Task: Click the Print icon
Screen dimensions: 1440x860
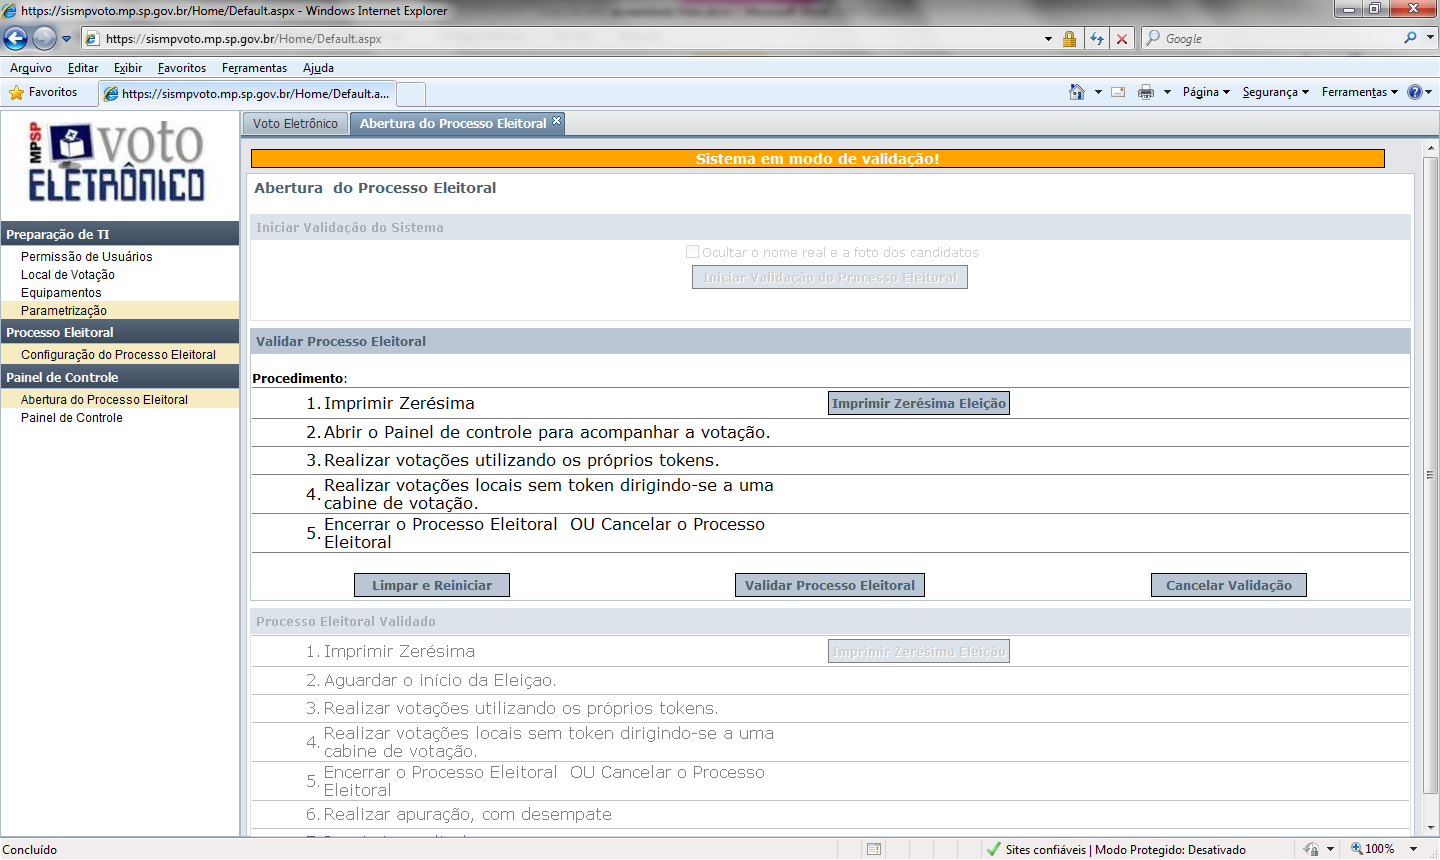Action: pos(1146,92)
